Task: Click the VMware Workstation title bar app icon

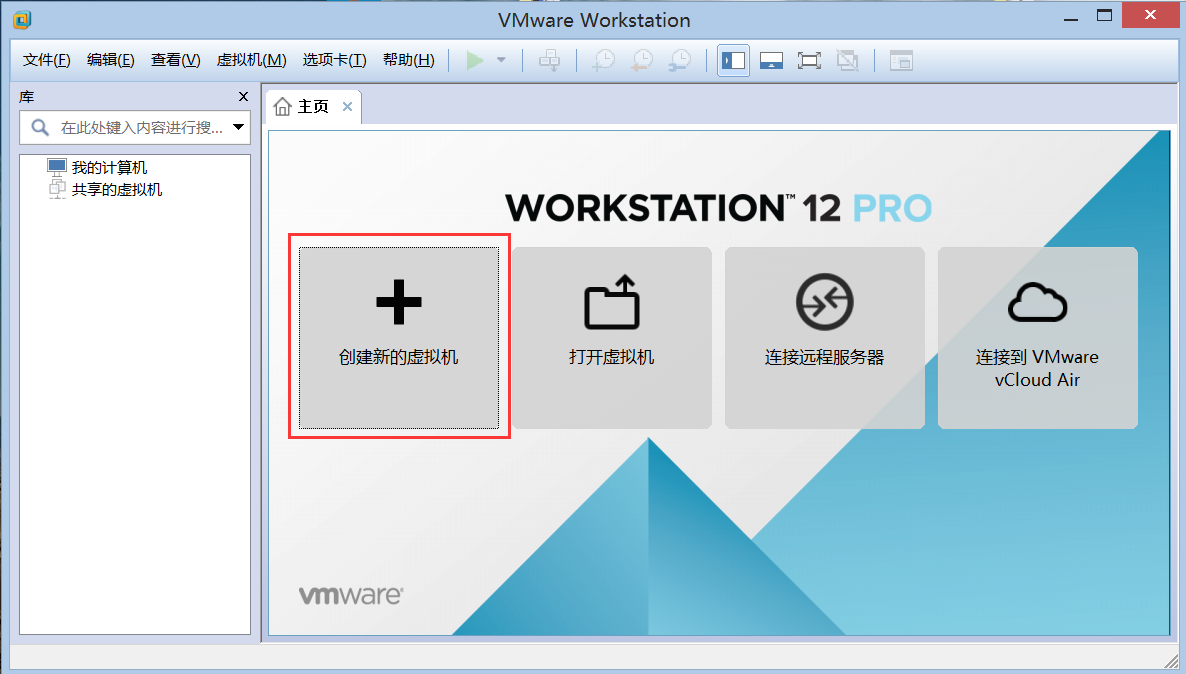Action: [22, 20]
